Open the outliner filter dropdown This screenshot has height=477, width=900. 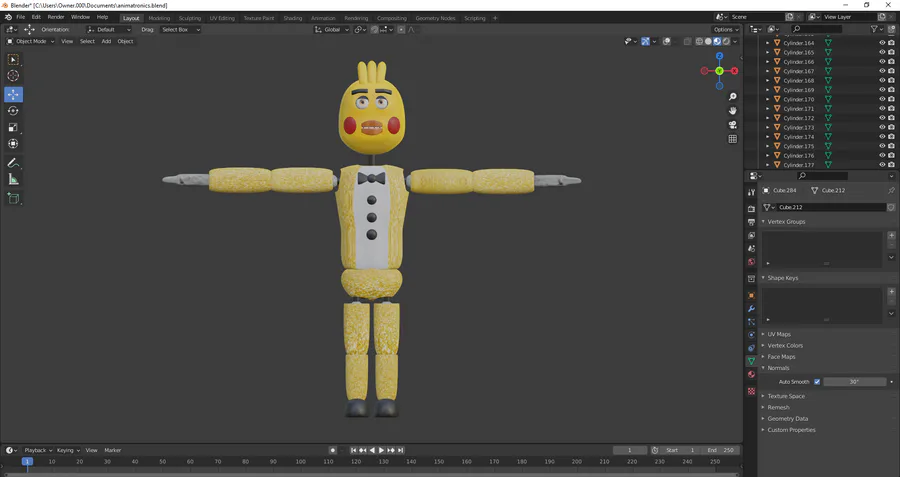click(x=876, y=29)
